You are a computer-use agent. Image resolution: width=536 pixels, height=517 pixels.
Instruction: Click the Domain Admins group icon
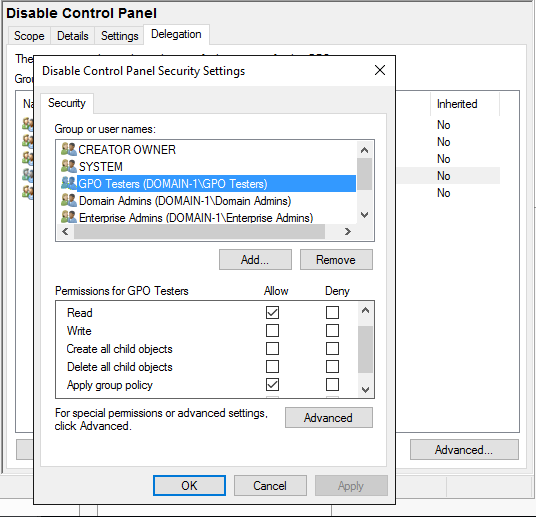pos(69,200)
